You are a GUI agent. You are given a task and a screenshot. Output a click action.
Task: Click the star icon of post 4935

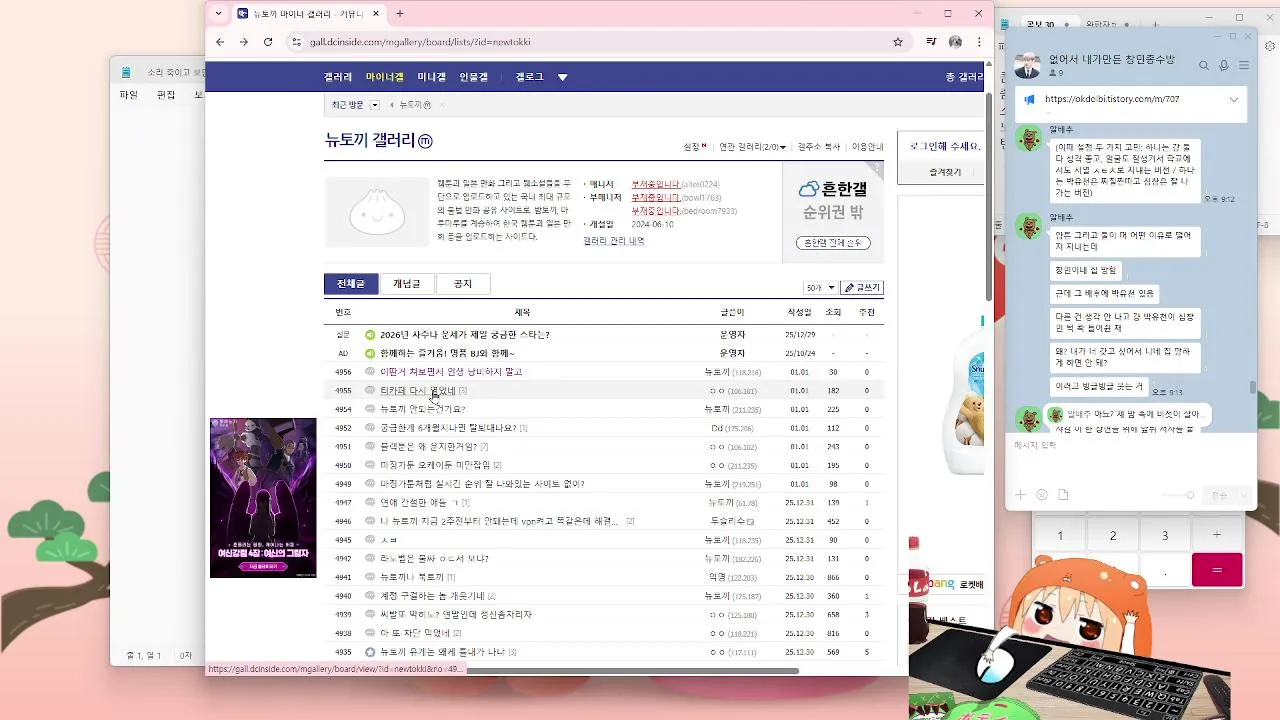pyautogui.click(x=370, y=652)
